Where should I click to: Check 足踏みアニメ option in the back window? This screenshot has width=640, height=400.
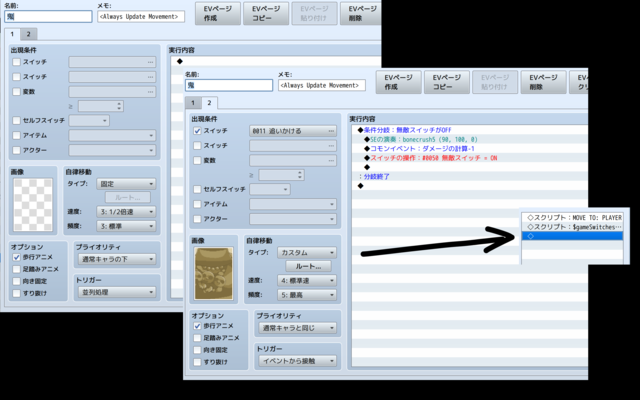click(16, 269)
